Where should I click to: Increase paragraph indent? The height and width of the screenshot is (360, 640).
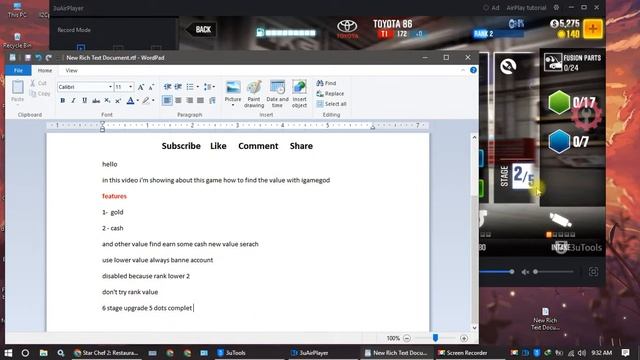(x=178, y=87)
